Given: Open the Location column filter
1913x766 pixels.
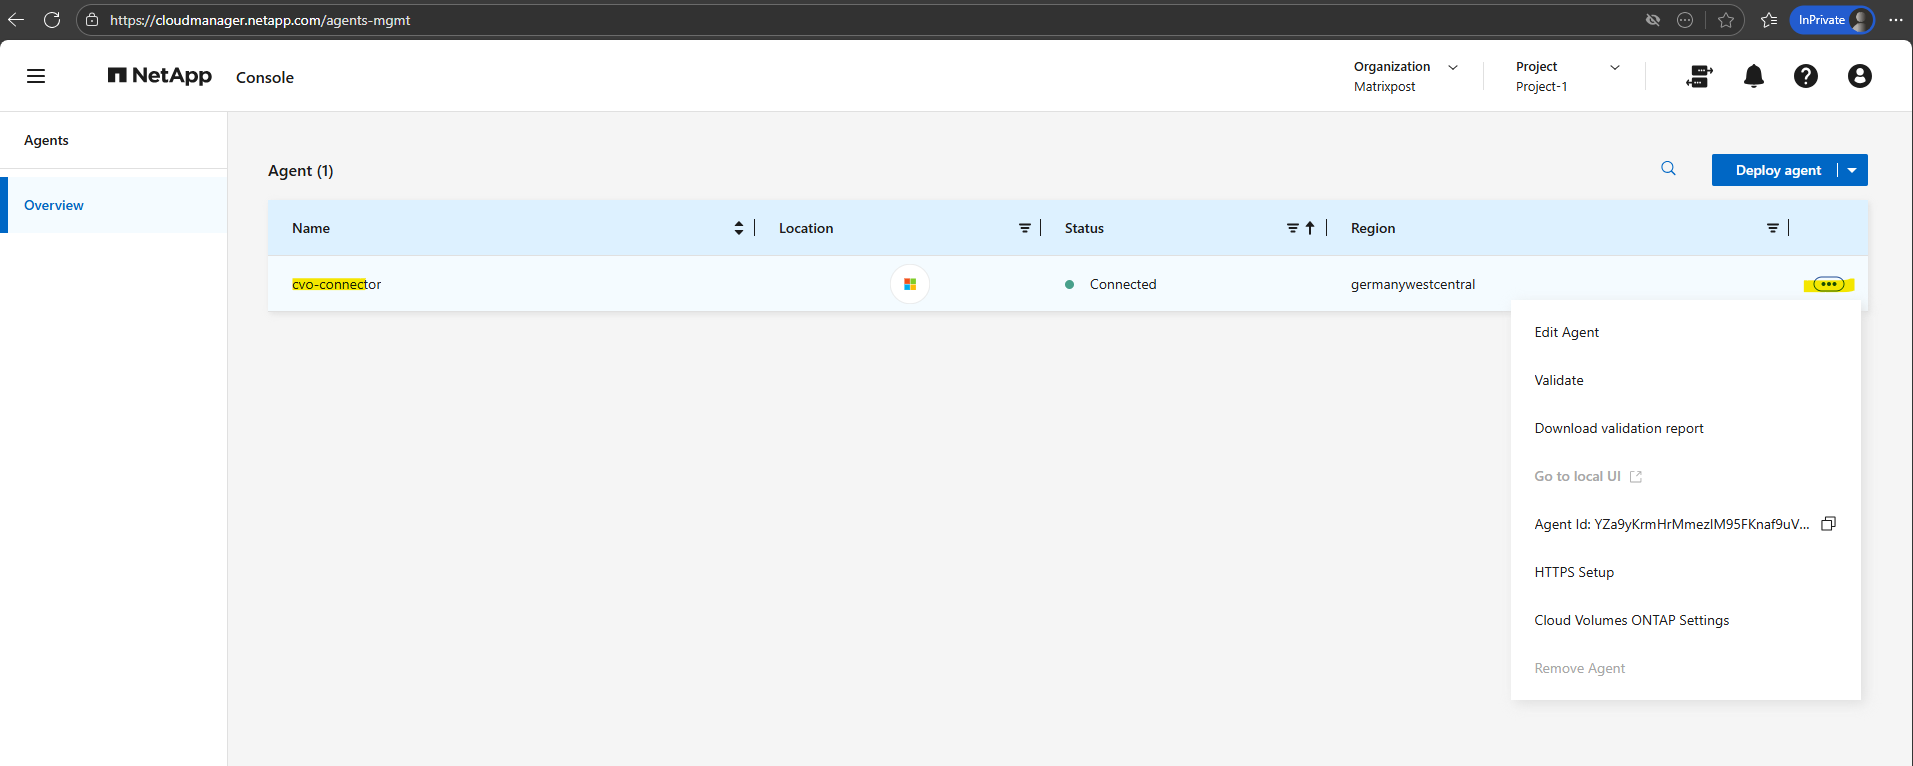Looking at the screenshot, I should tap(1025, 228).
